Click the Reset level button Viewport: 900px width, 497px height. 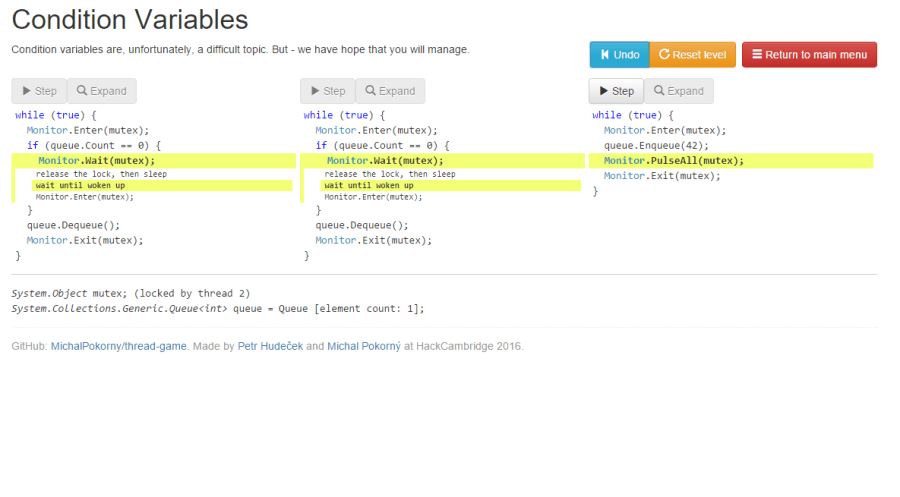point(692,55)
